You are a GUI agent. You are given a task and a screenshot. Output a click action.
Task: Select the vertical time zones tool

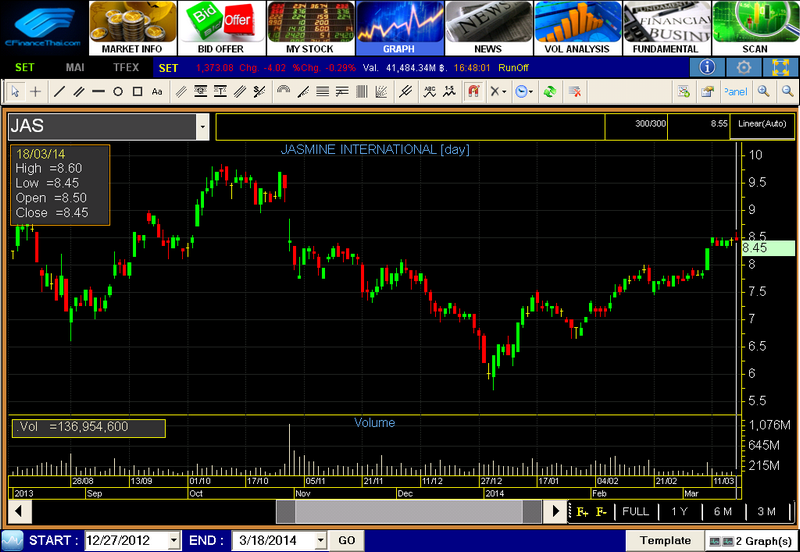coord(362,92)
